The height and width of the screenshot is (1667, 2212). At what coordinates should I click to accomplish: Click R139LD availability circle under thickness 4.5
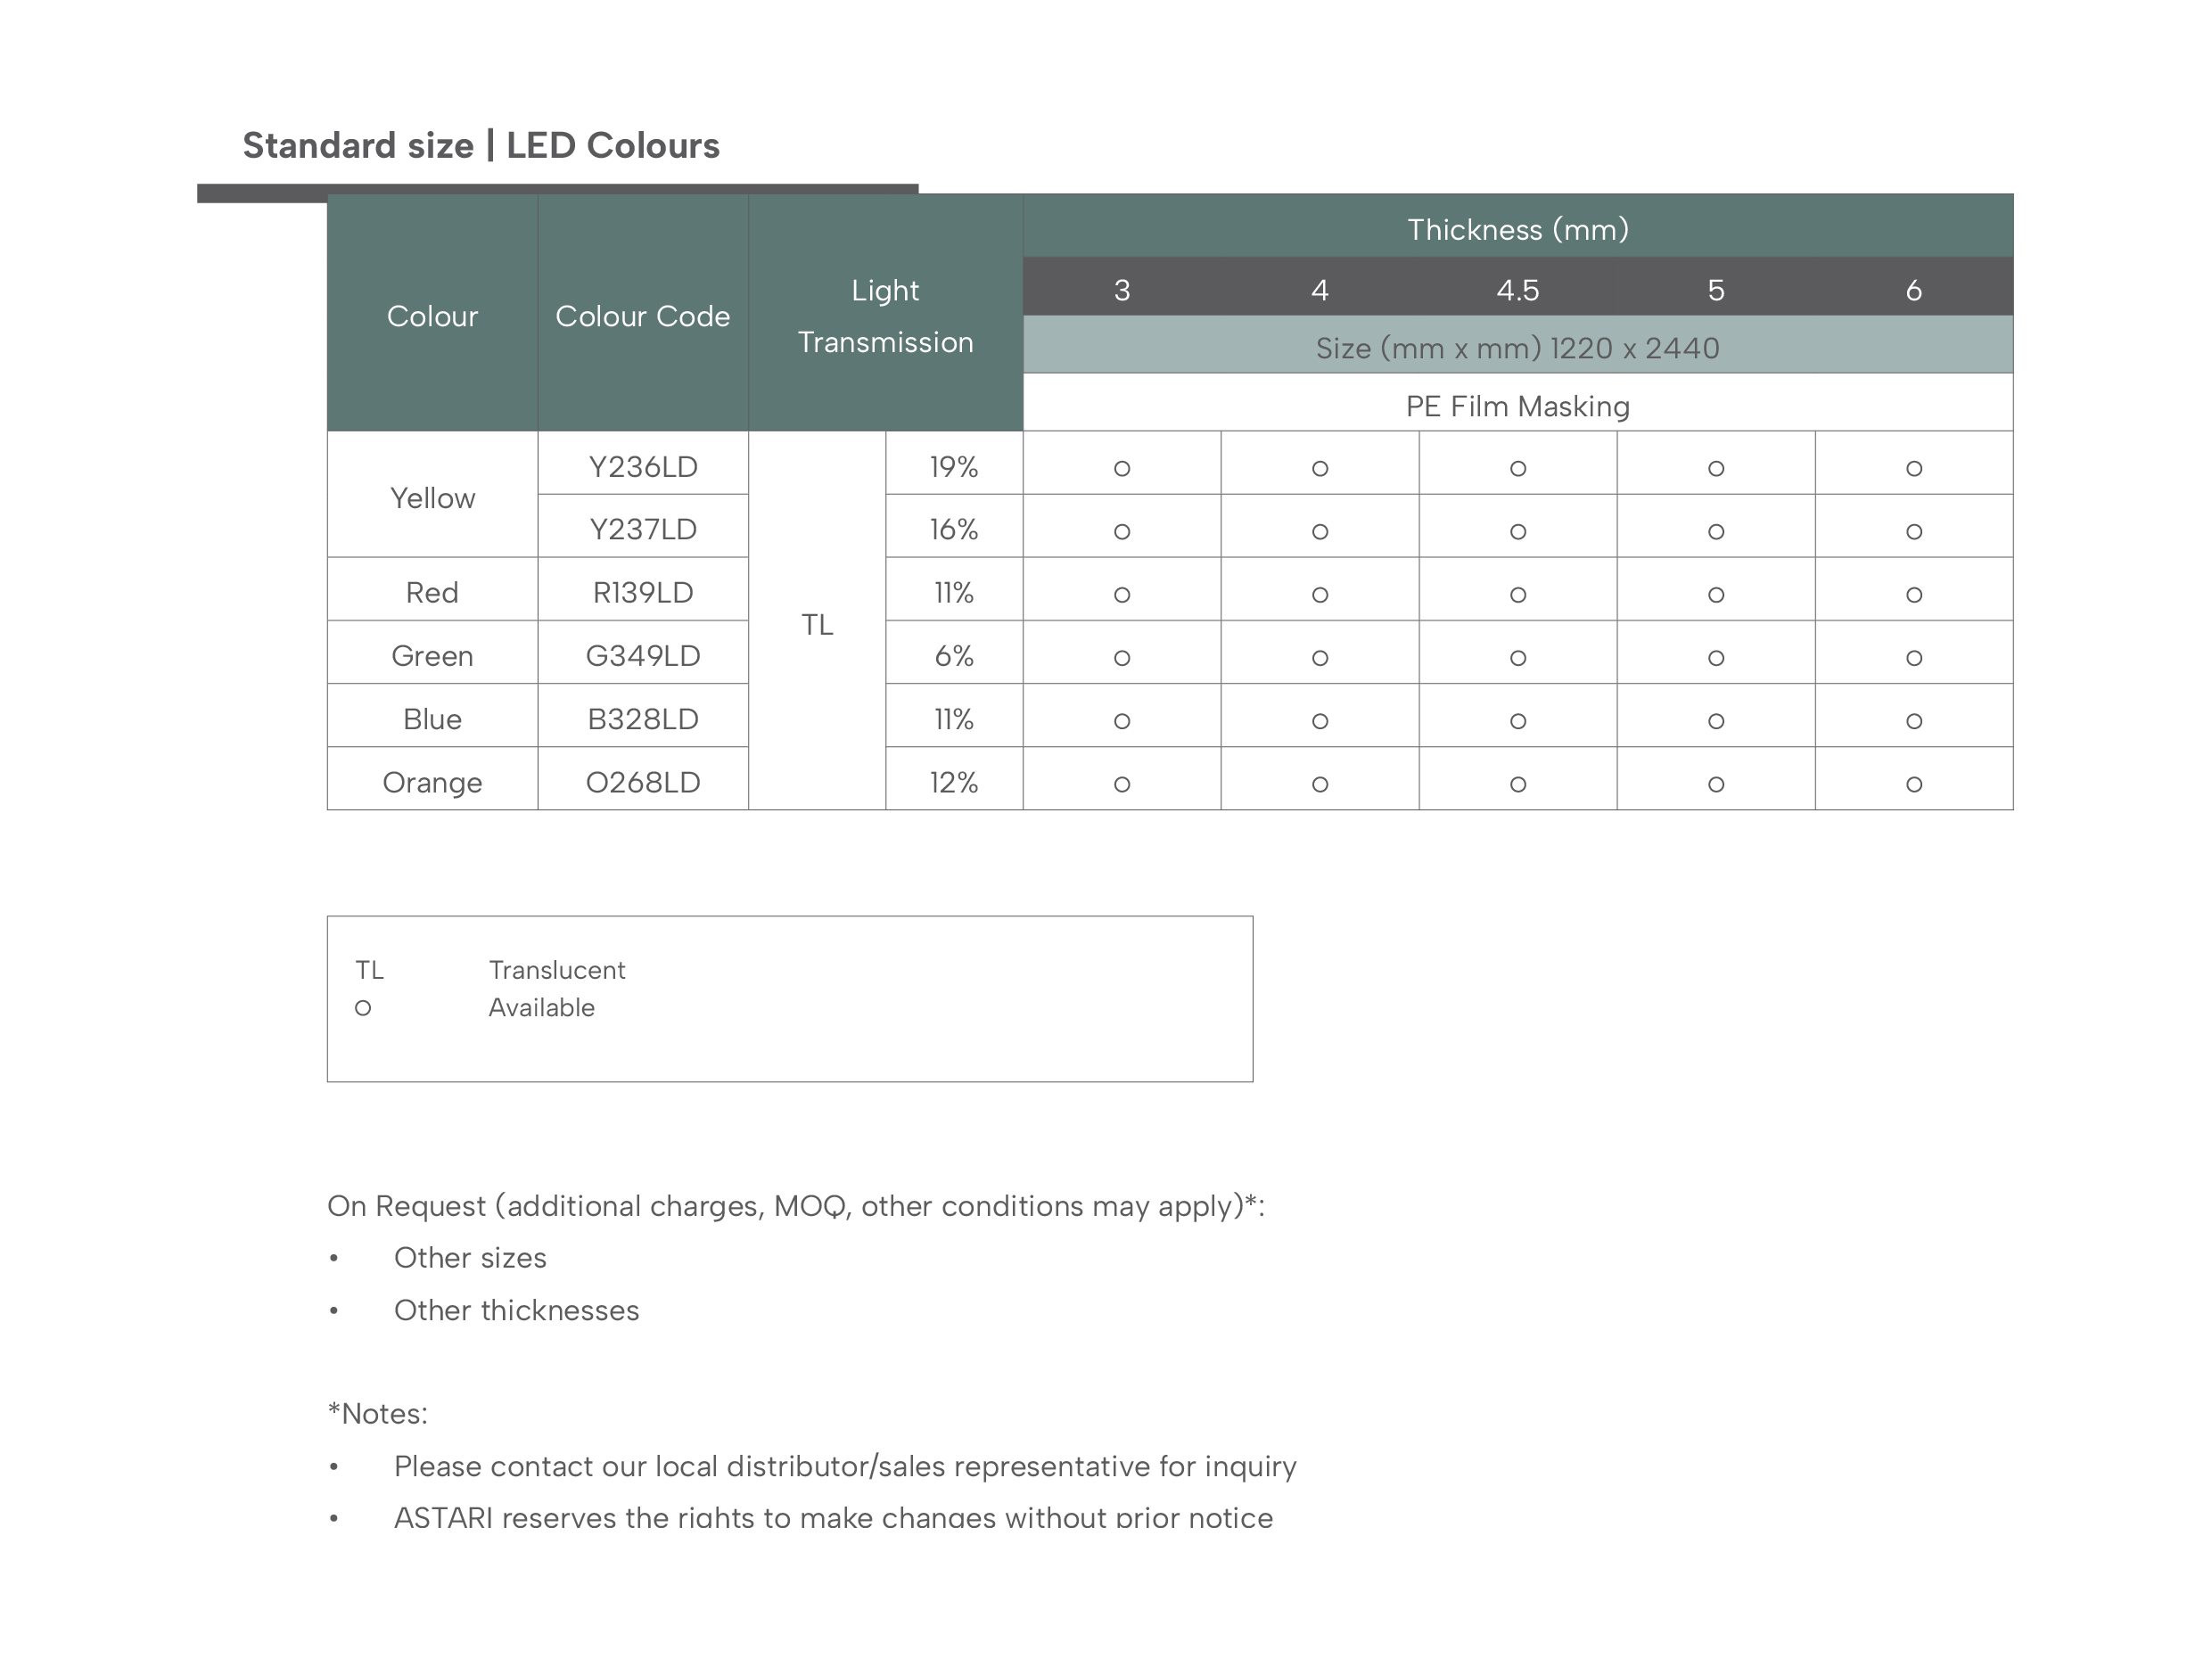(1518, 594)
